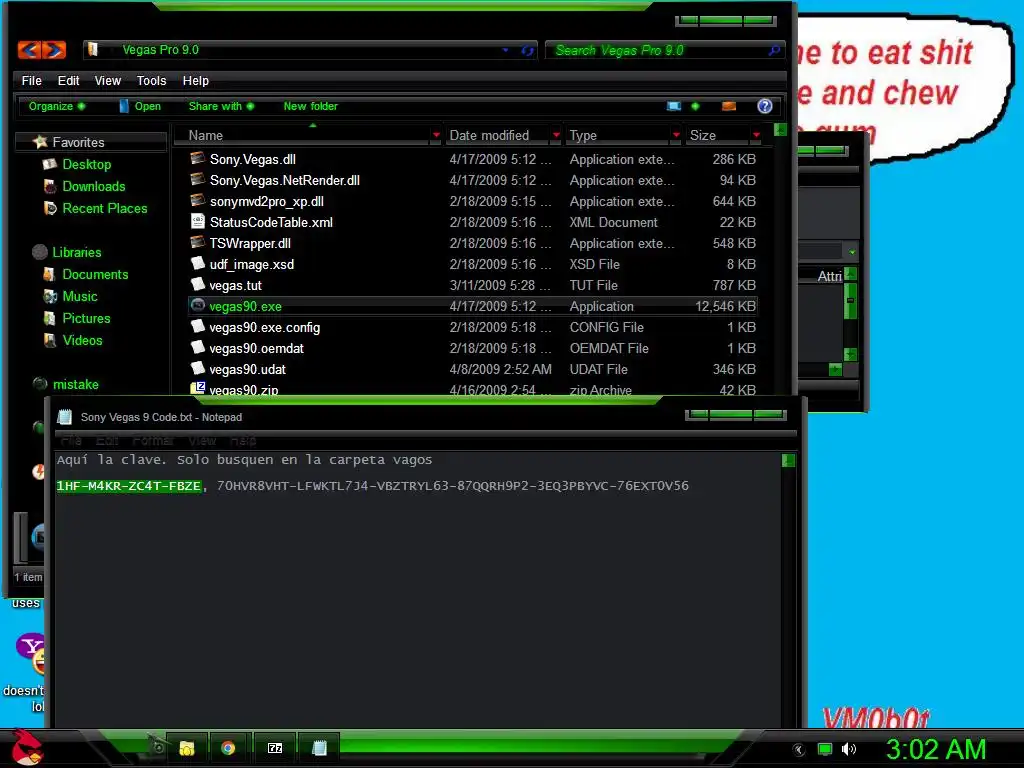Sort files by the Name column
The height and width of the screenshot is (768, 1024).
(x=206, y=135)
